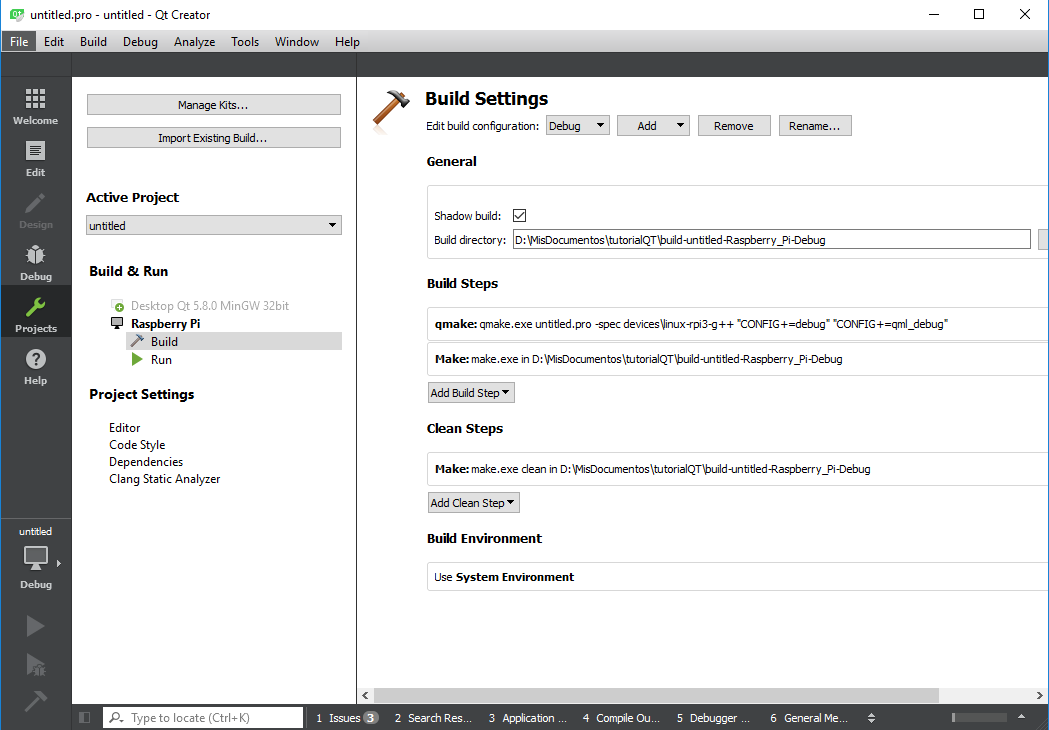The image size is (1049, 730).
Task: Open the Analyze menu
Action: pos(194,41)
